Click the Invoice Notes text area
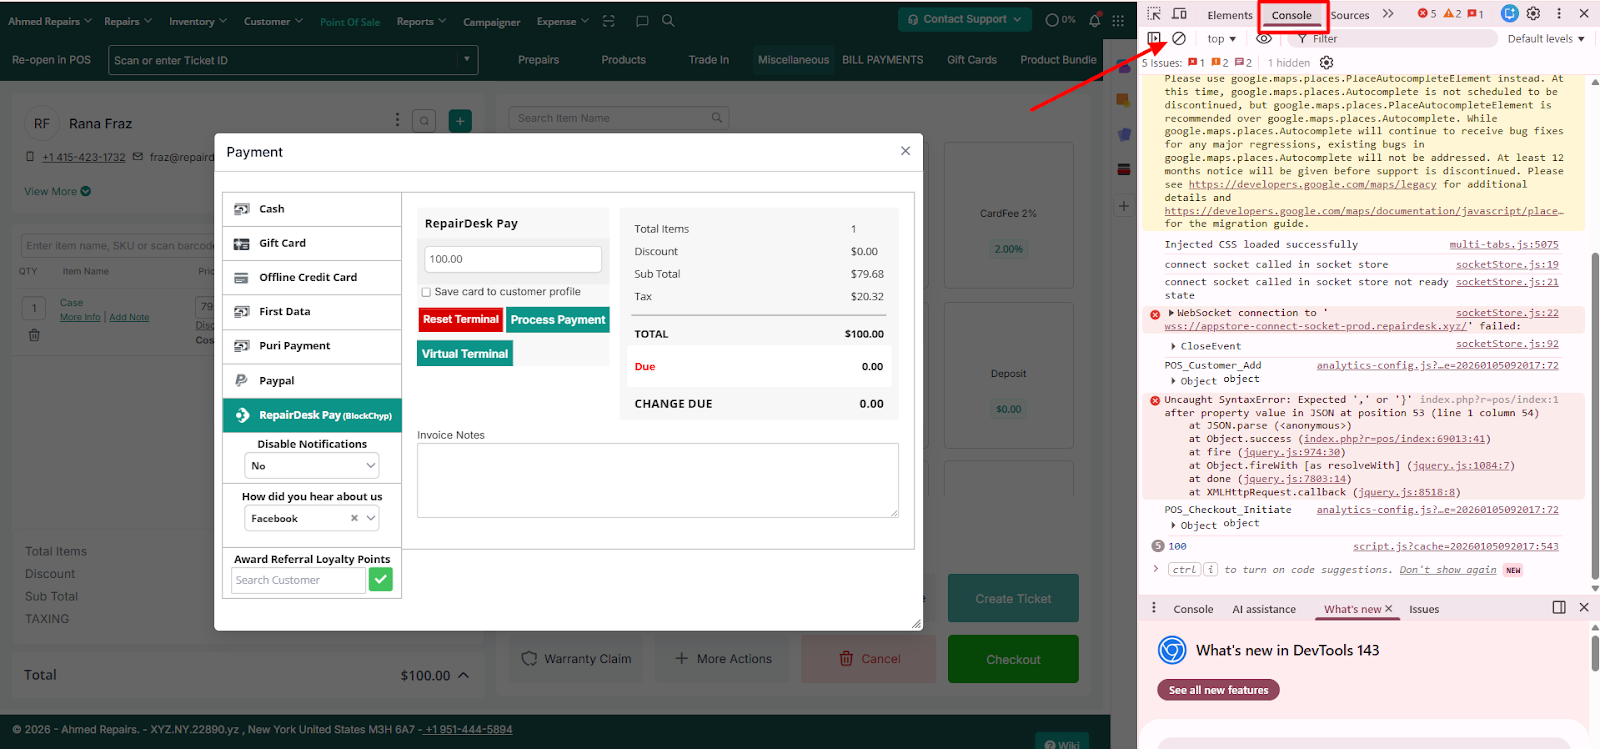The image size is (1600, 749). (657, 480)
